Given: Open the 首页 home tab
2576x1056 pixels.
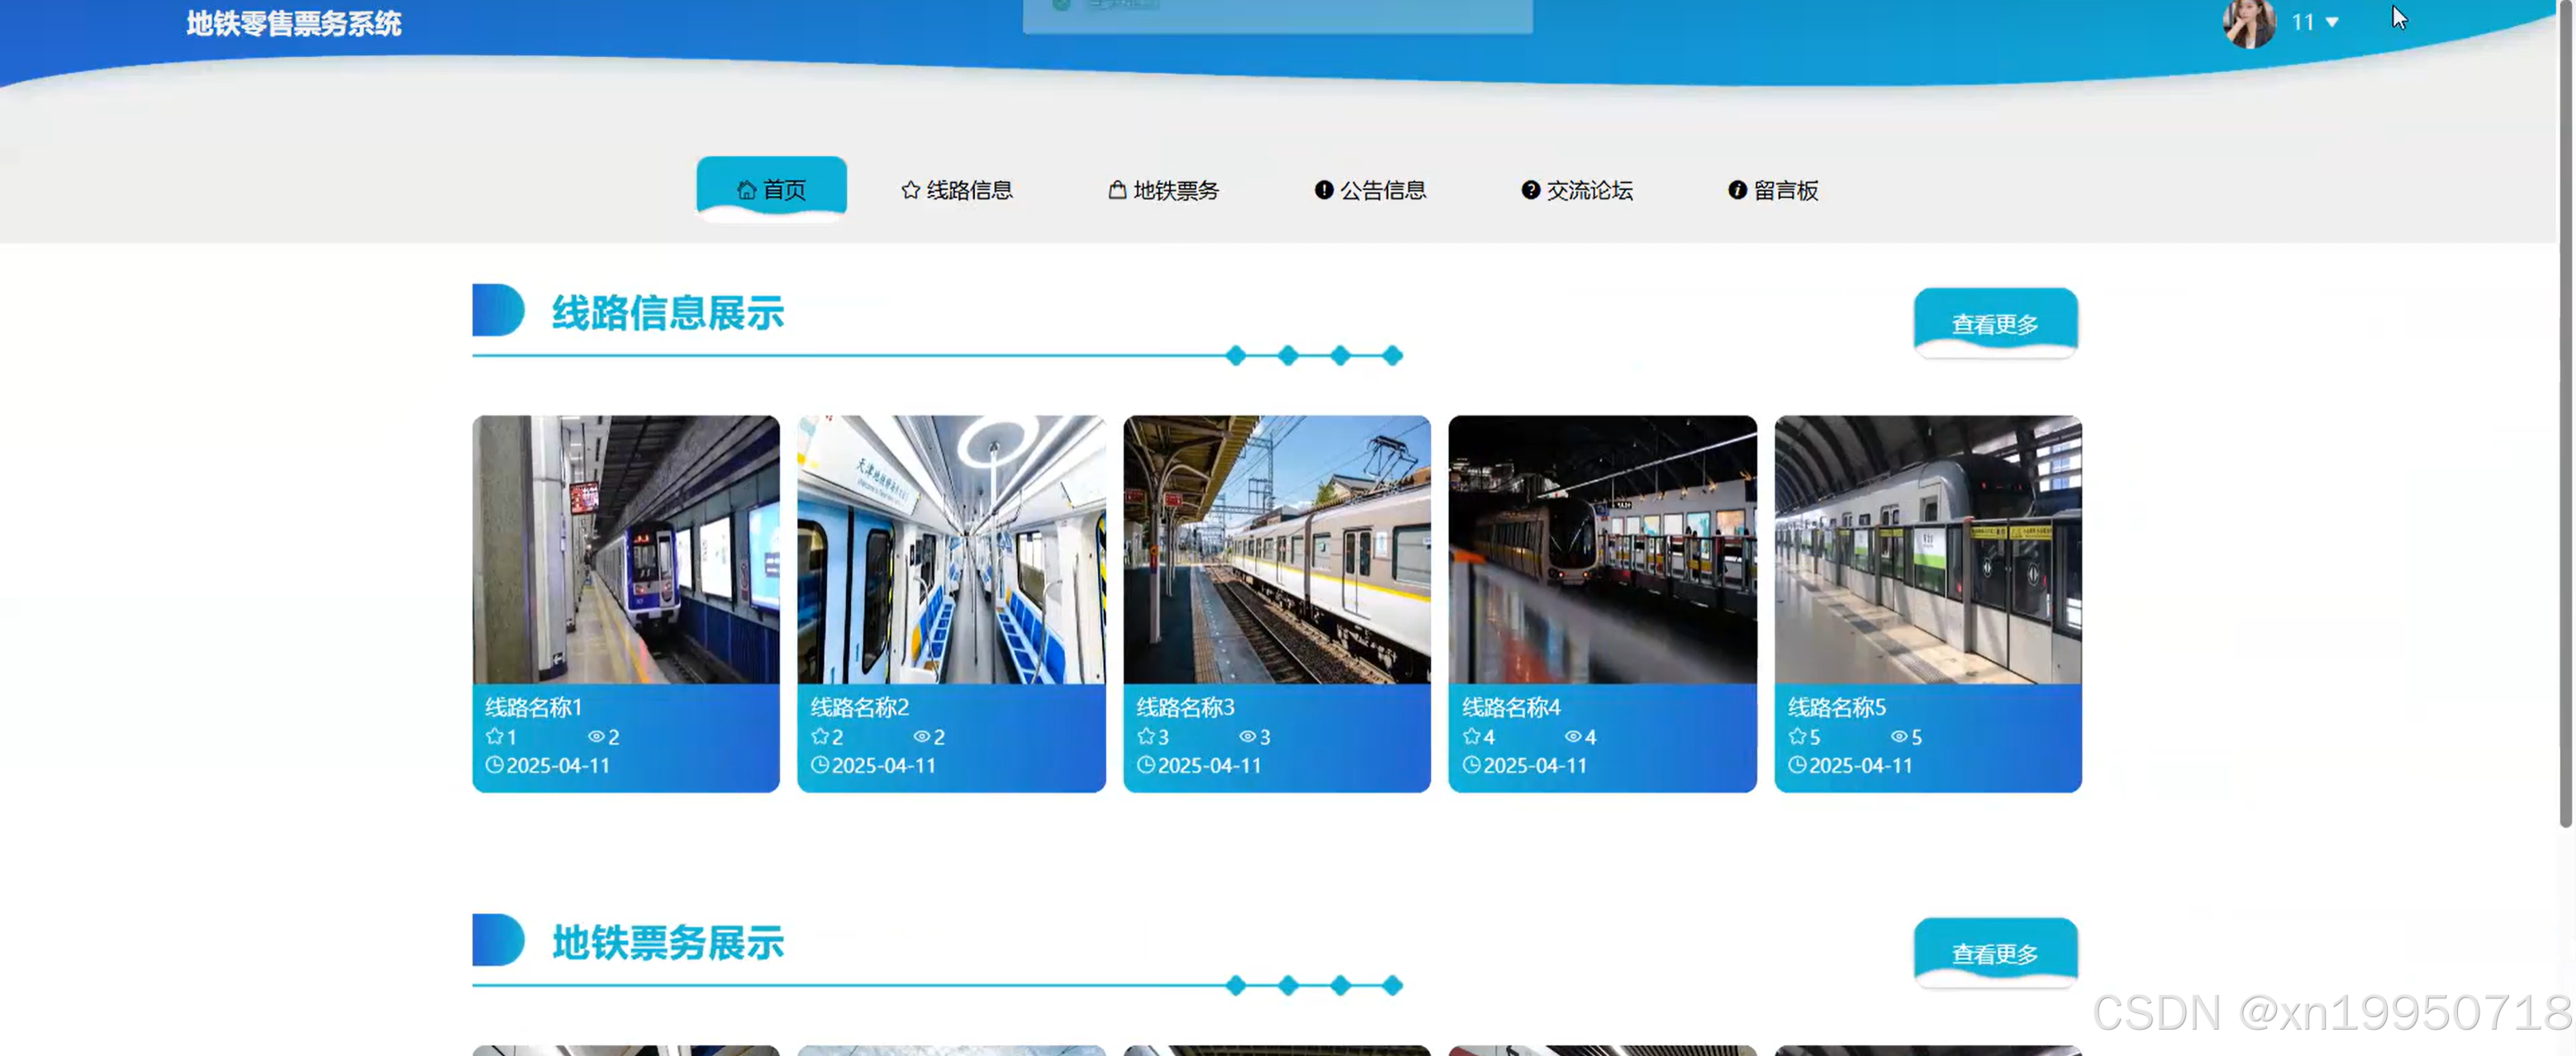Looking at the screenshot, I should click(x=771, y=188).
